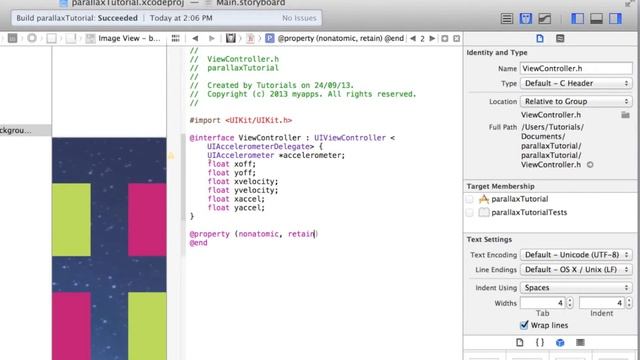Image resolution: width=640 pixels, height=360 pixels.
Task: Click the Manual mode icon in the assistant jump bar
Action: point(231,38)
